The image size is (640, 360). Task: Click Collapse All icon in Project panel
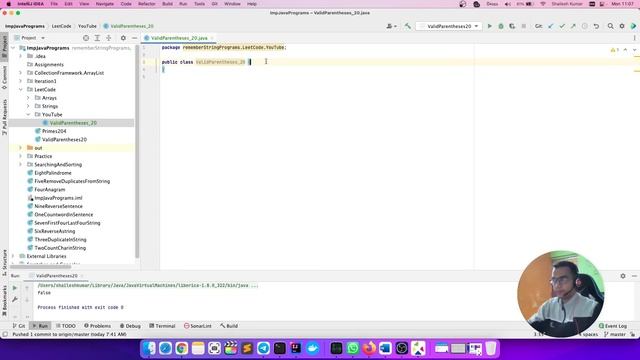coord(109,38)
